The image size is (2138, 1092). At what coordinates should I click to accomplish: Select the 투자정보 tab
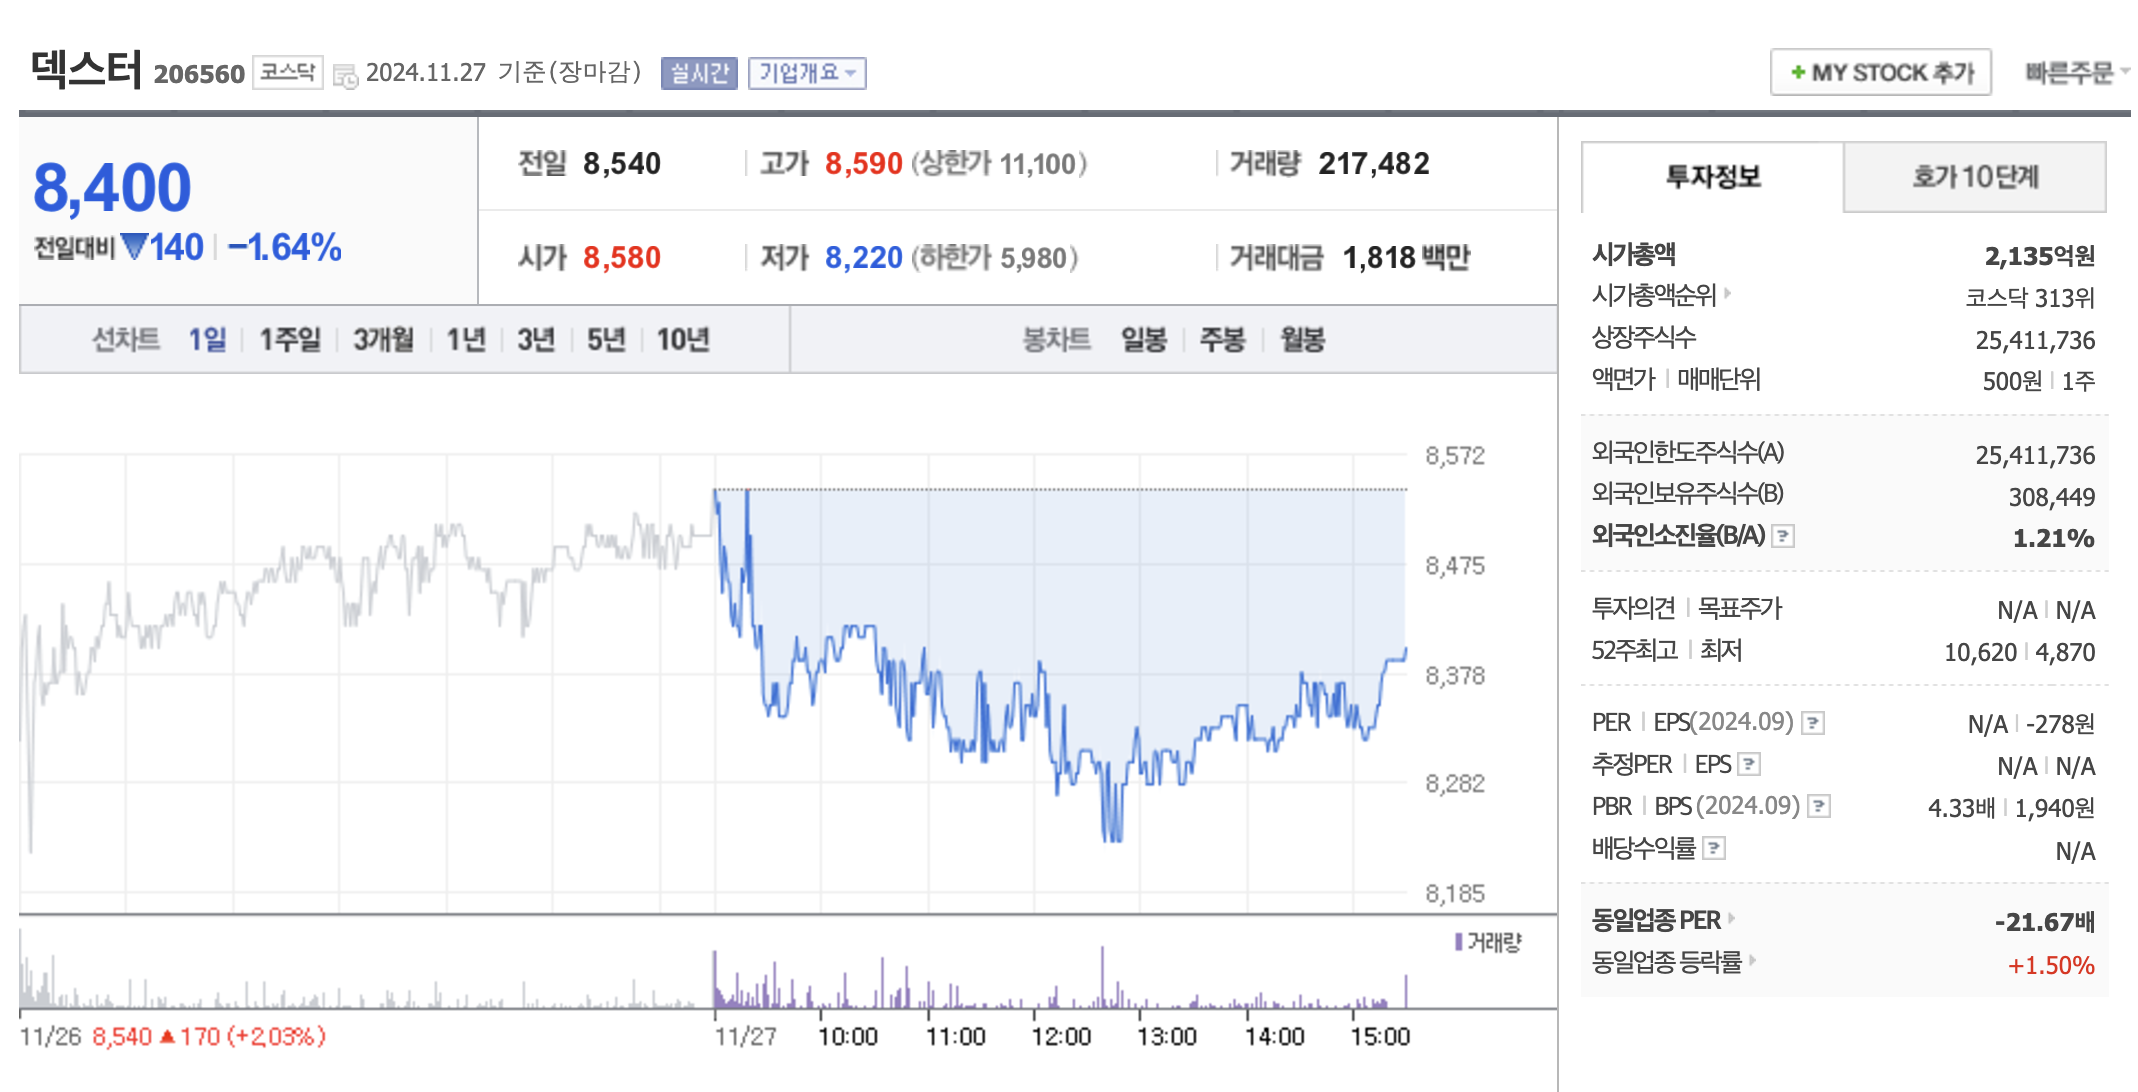coord(1712,177)
